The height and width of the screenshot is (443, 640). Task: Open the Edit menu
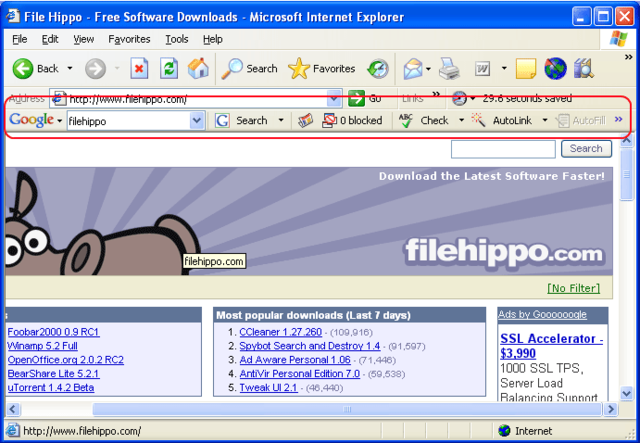coord(50,39)
